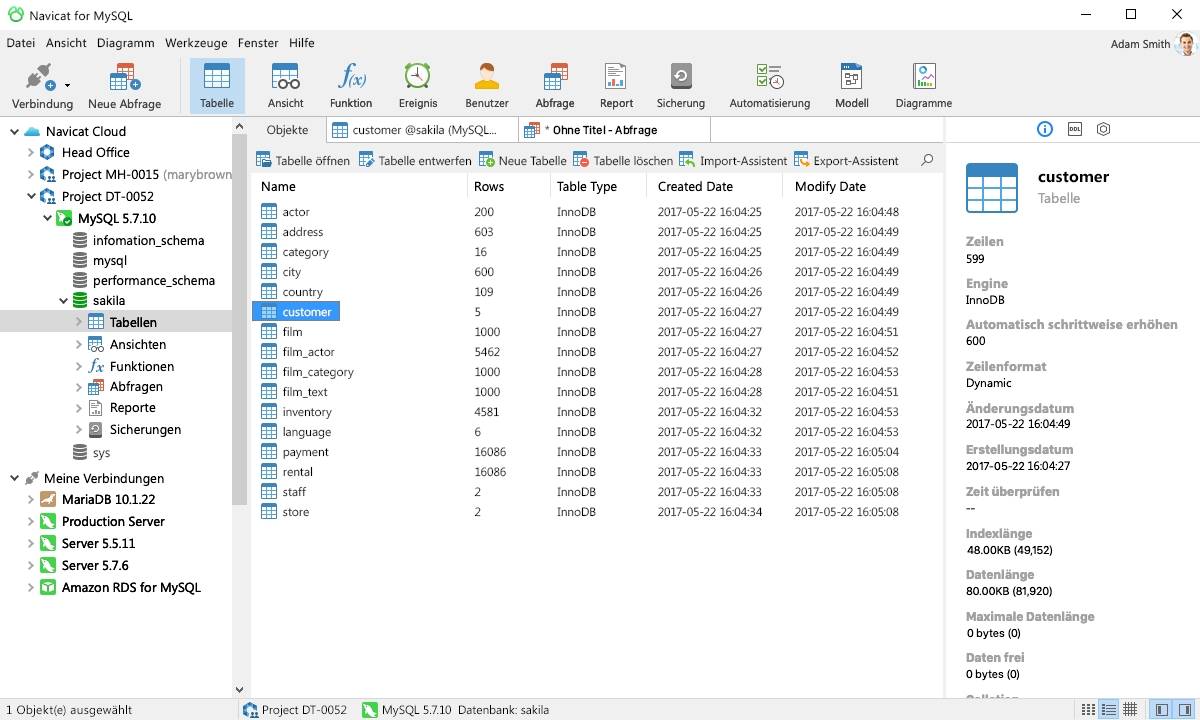Create a new query with Neue Abfrage

[124, 86]
